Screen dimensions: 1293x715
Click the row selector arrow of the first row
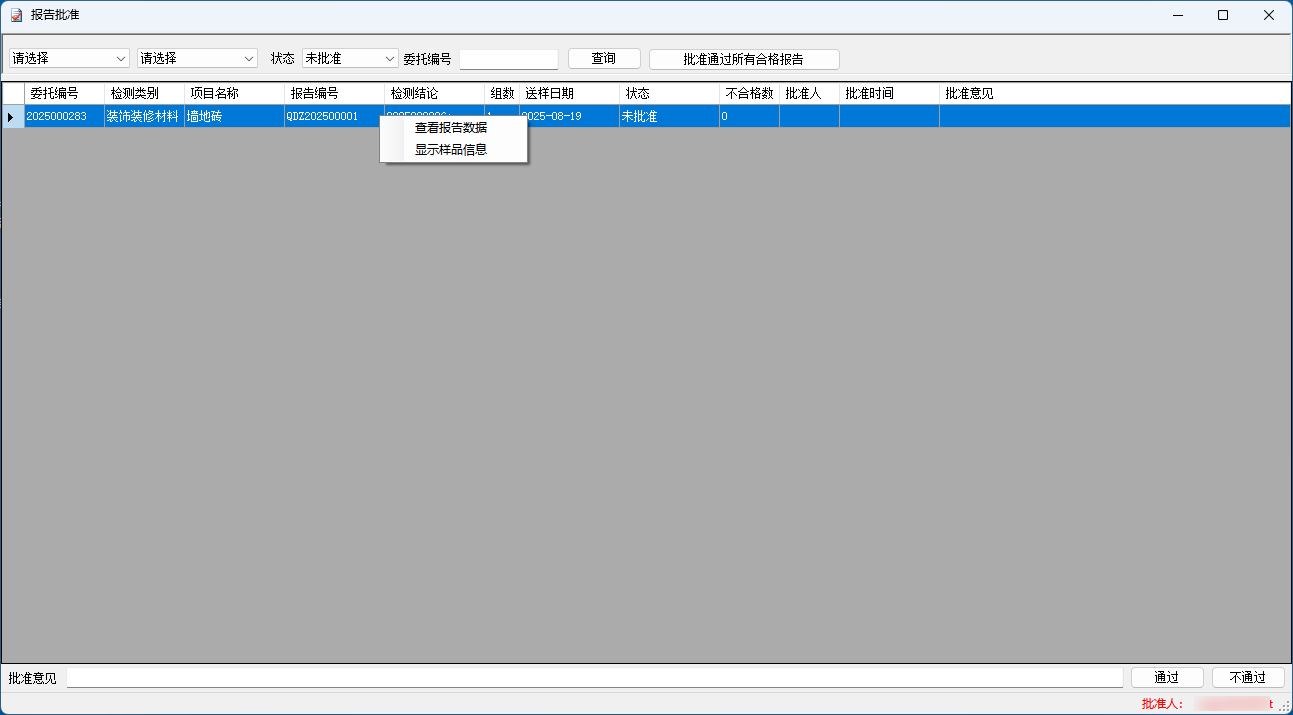click(x=11, y=117)
